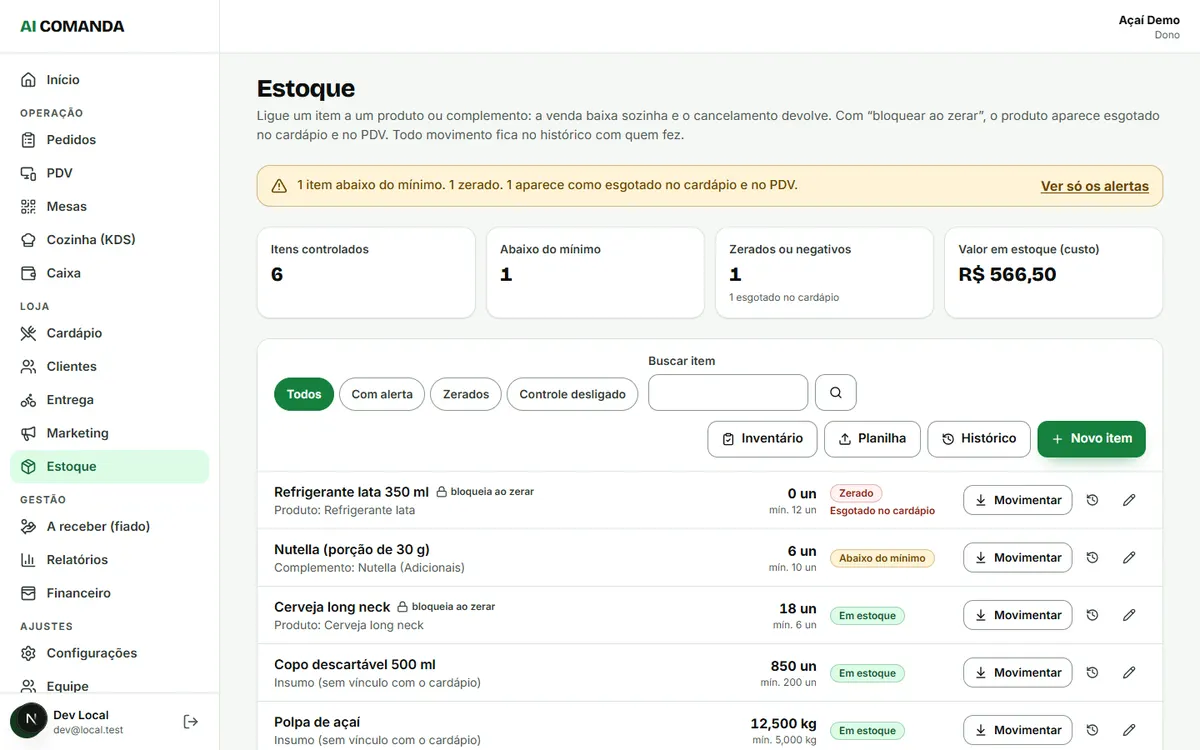The width and height of the screenshot is (1200, 750).
Task: Click the Dev Local avatar
Action: pos(30,720)
